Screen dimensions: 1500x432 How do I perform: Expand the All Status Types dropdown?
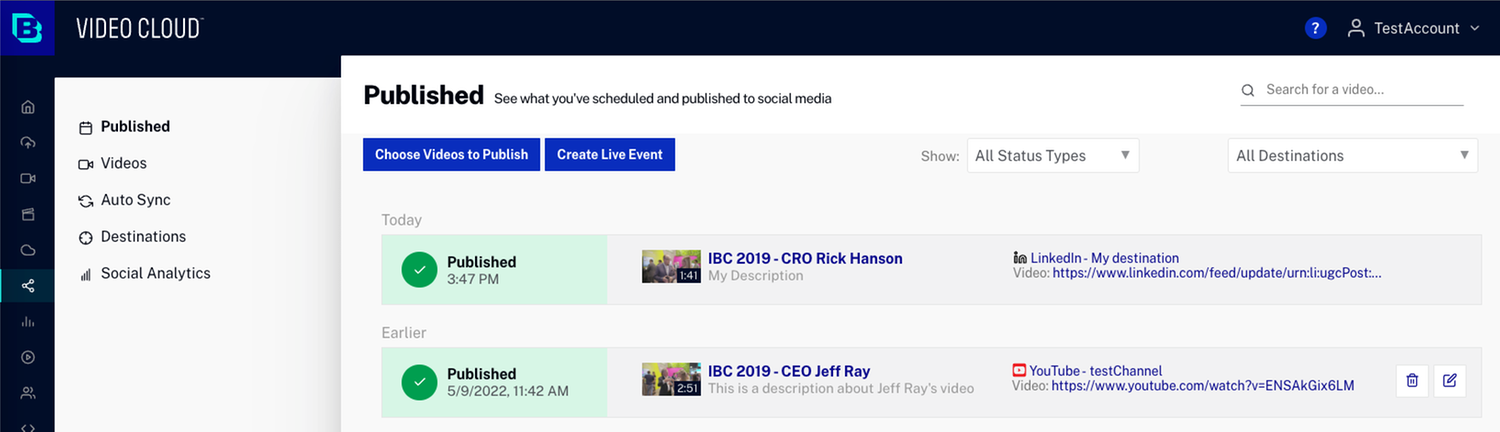[1052, 156]
